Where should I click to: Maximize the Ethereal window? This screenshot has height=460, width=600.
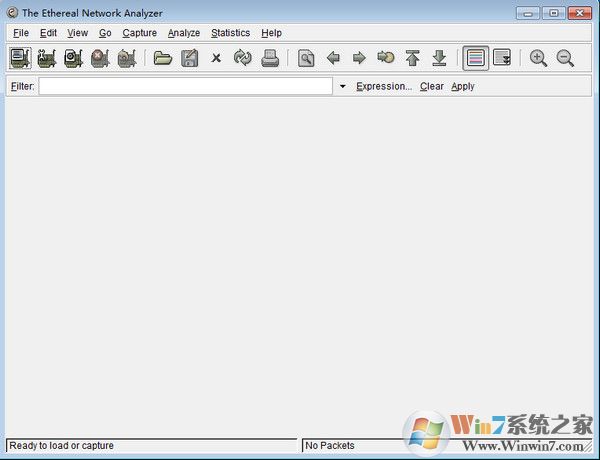[553, 13]
